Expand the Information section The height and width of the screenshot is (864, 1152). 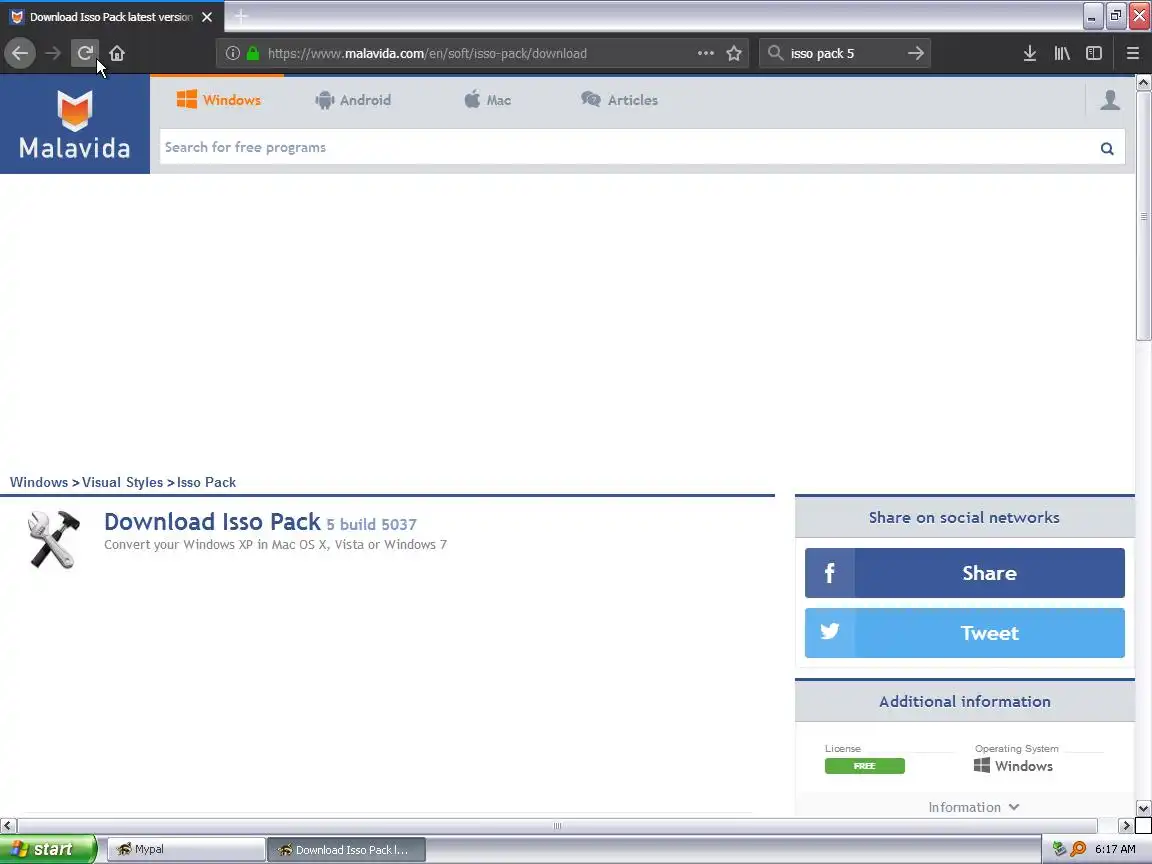coord(973,807)
